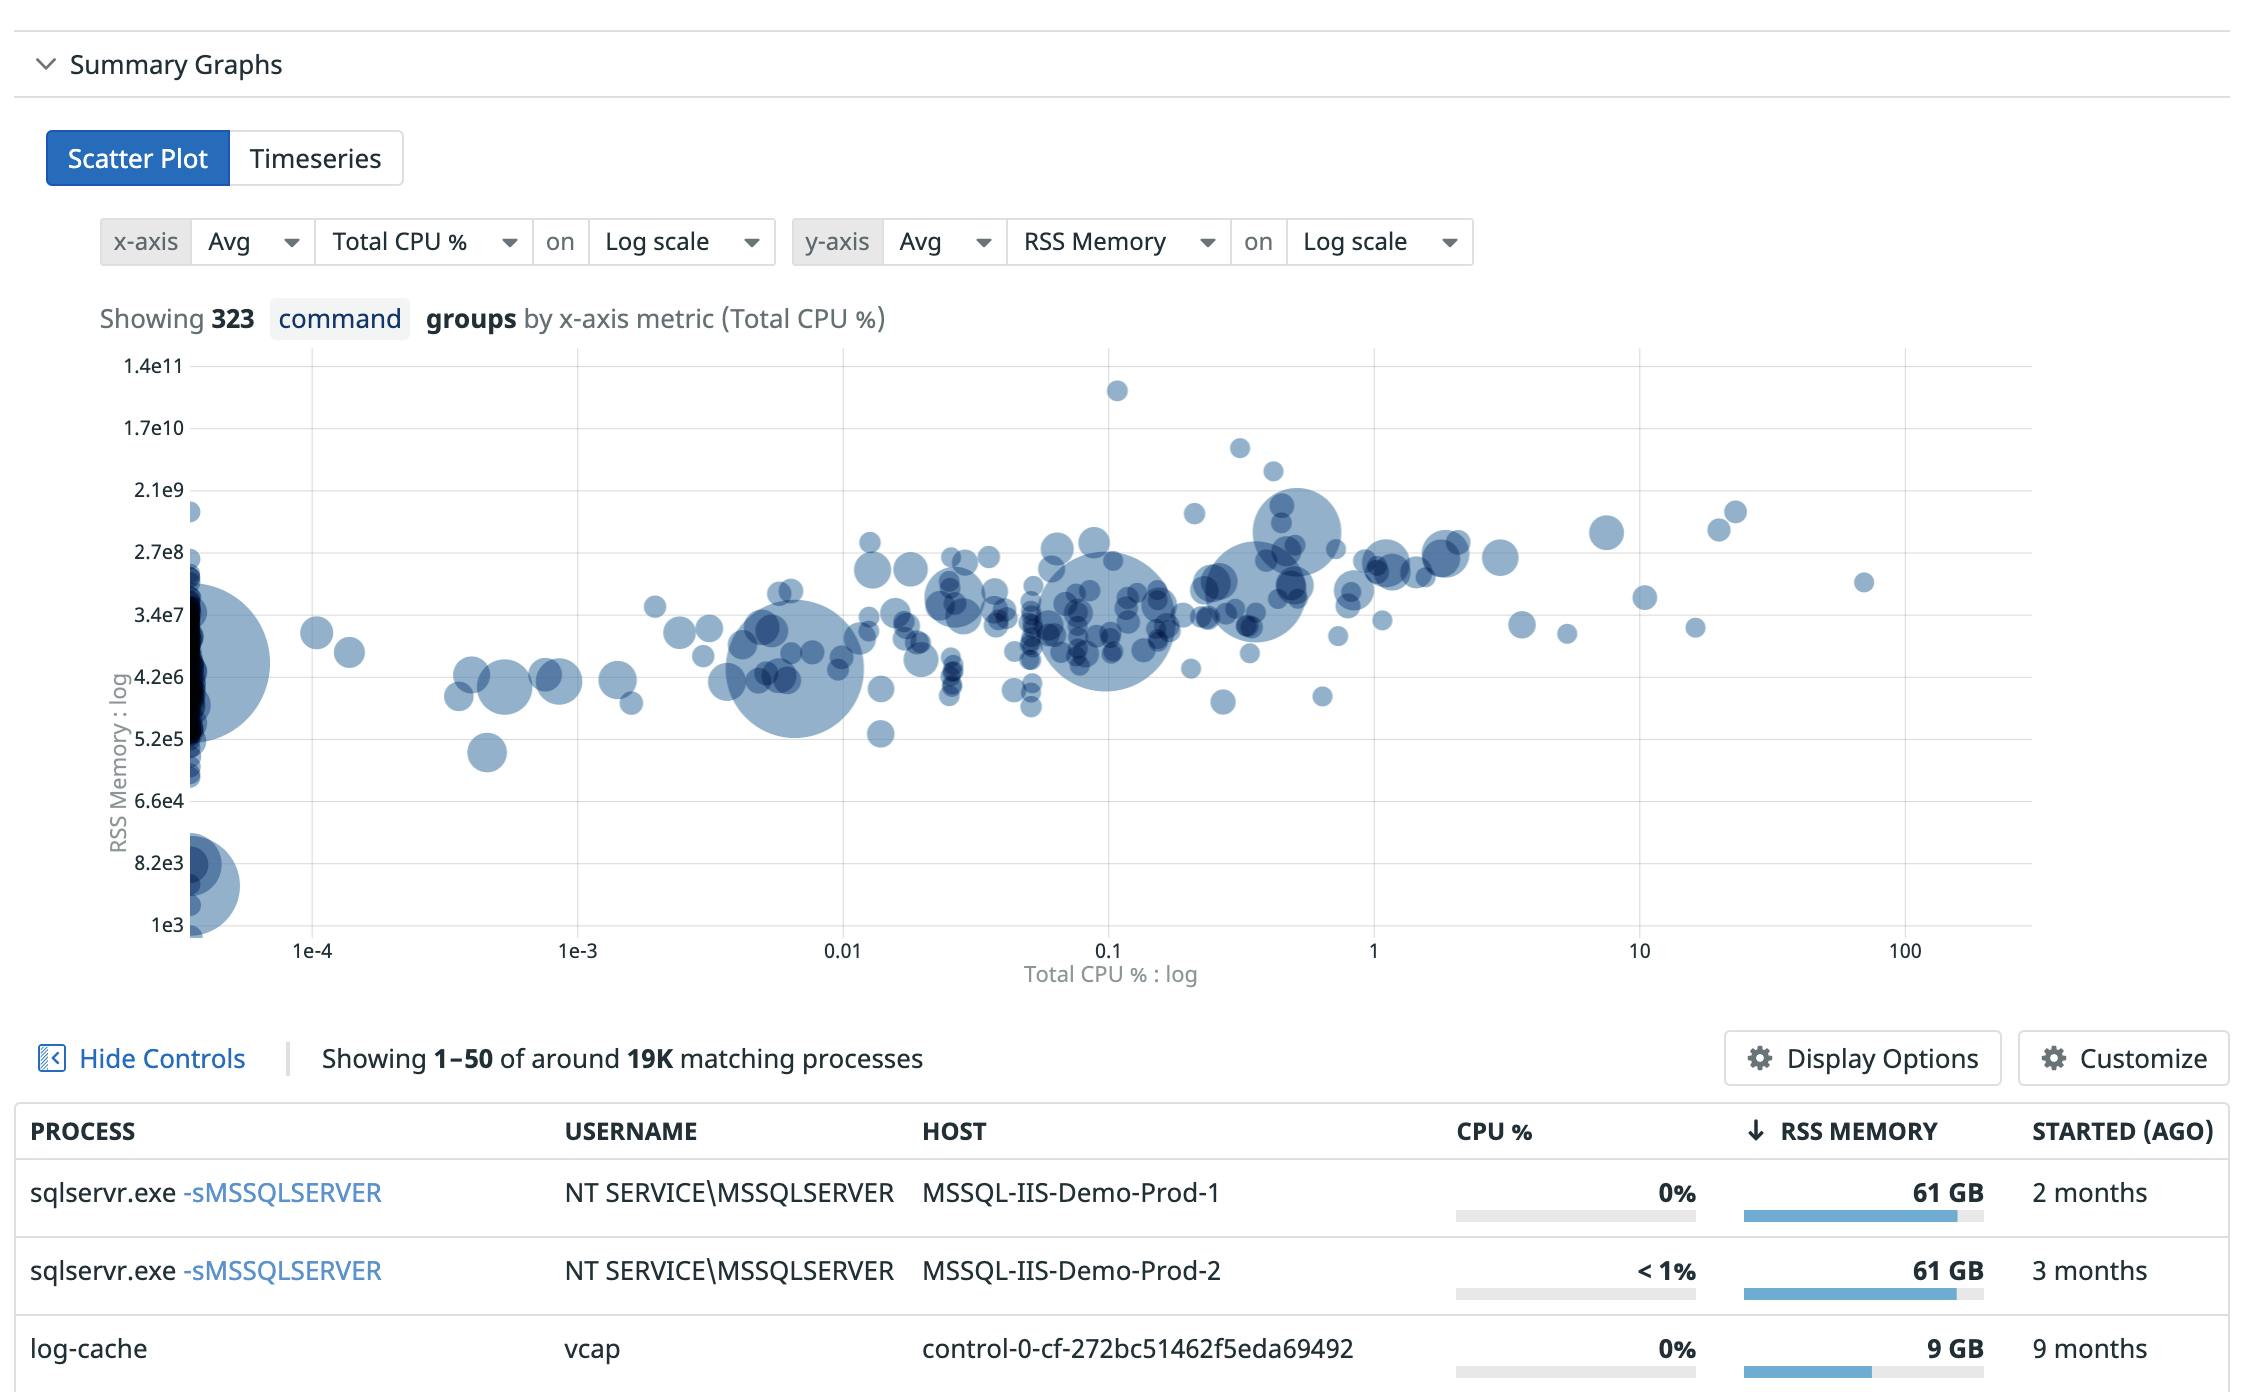Click the RSS Memory usage bar for log-cache

point(1807,1372)
